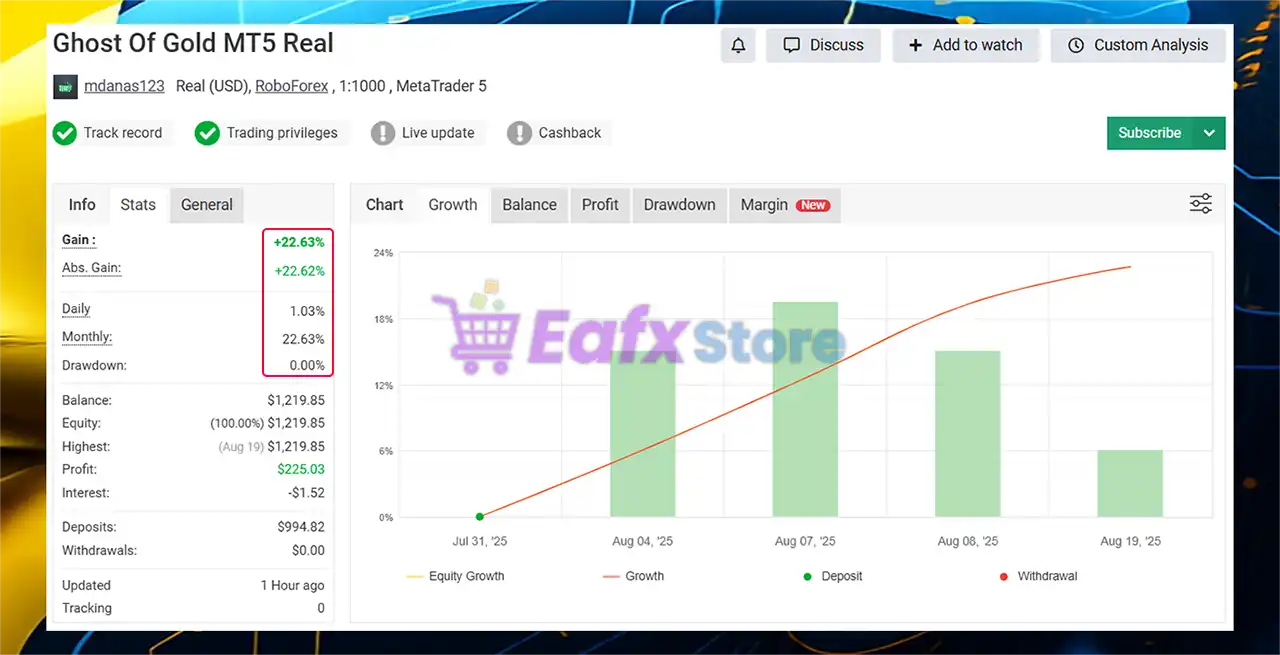Click the "Monthly:" label

(87, 337)
